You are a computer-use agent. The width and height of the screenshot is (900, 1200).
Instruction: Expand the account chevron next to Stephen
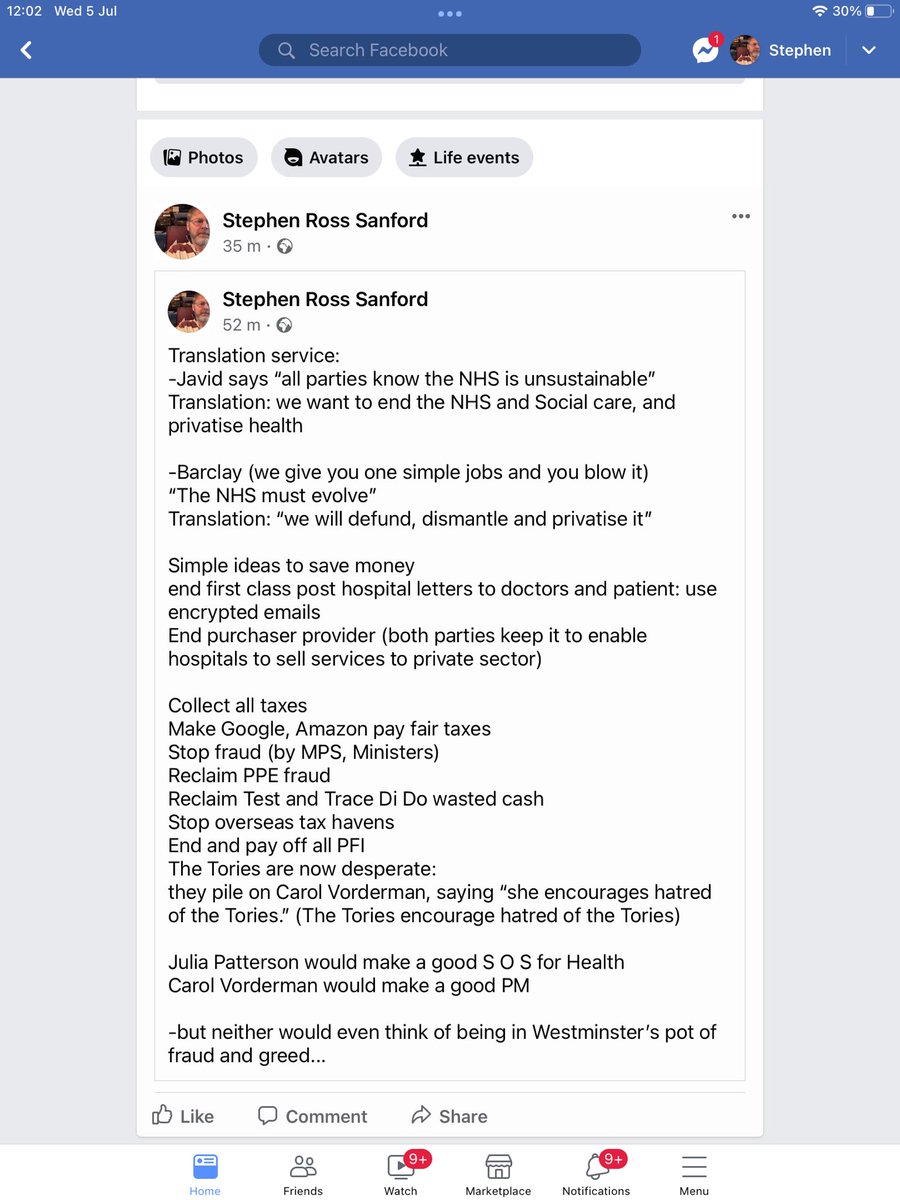(x=869, y=50)
